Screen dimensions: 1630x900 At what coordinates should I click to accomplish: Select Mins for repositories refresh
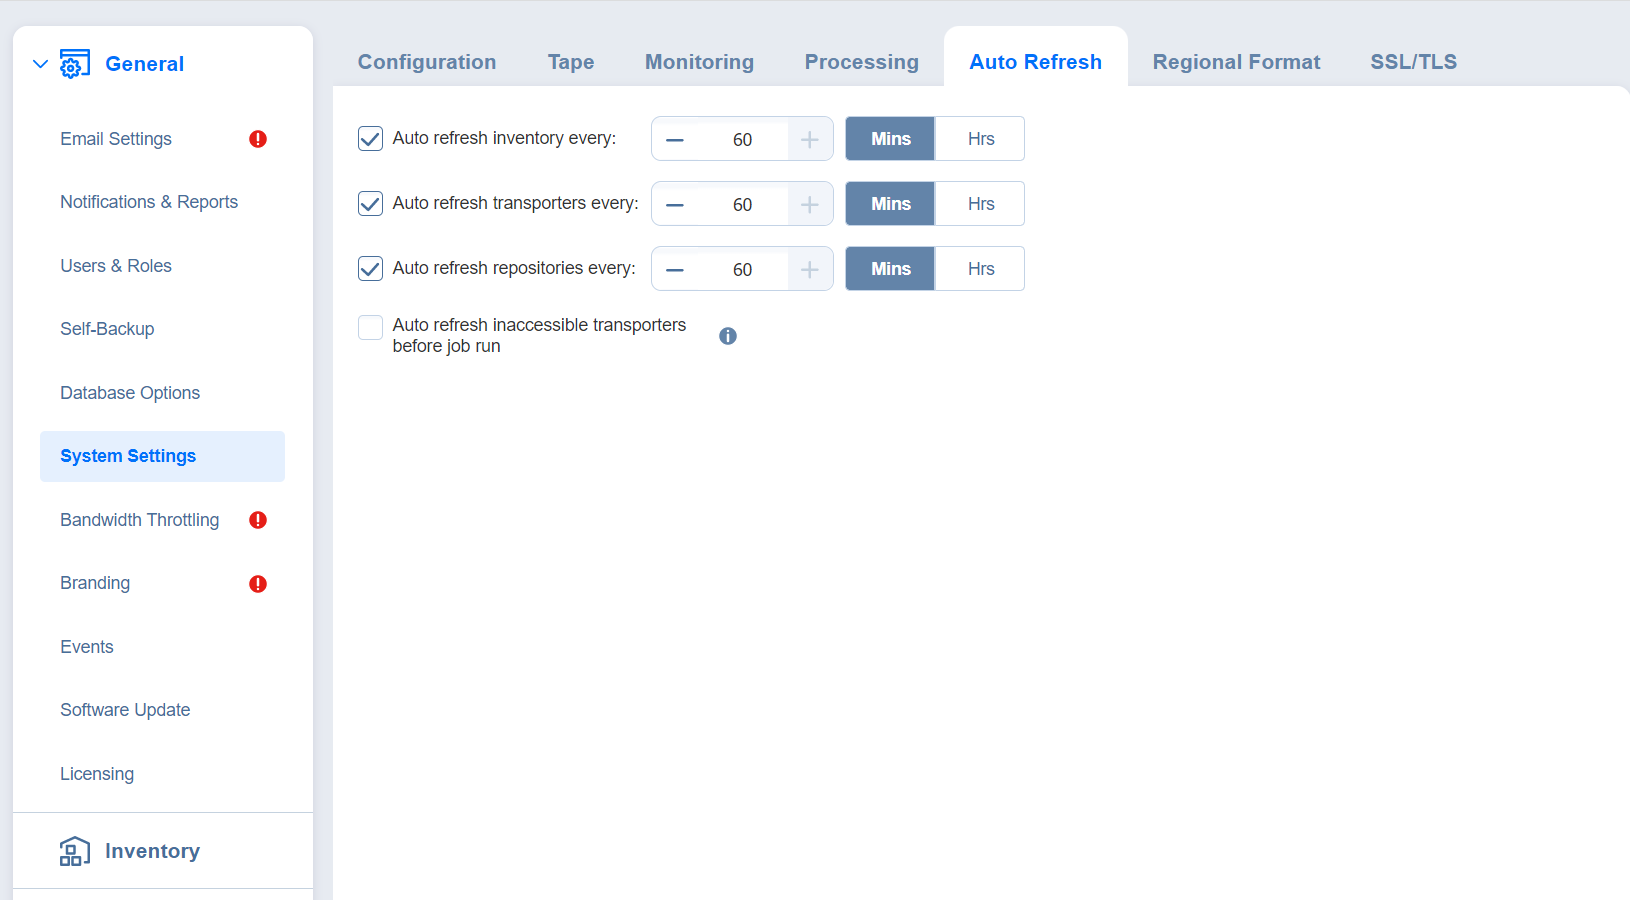[890, 269]
